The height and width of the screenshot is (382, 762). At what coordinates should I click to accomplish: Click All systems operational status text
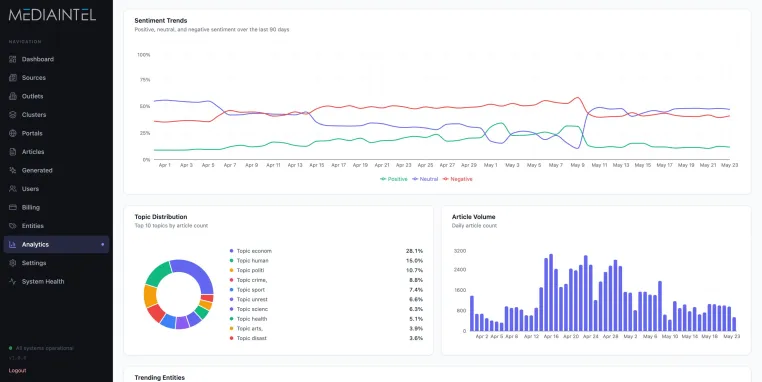point(45,348)
